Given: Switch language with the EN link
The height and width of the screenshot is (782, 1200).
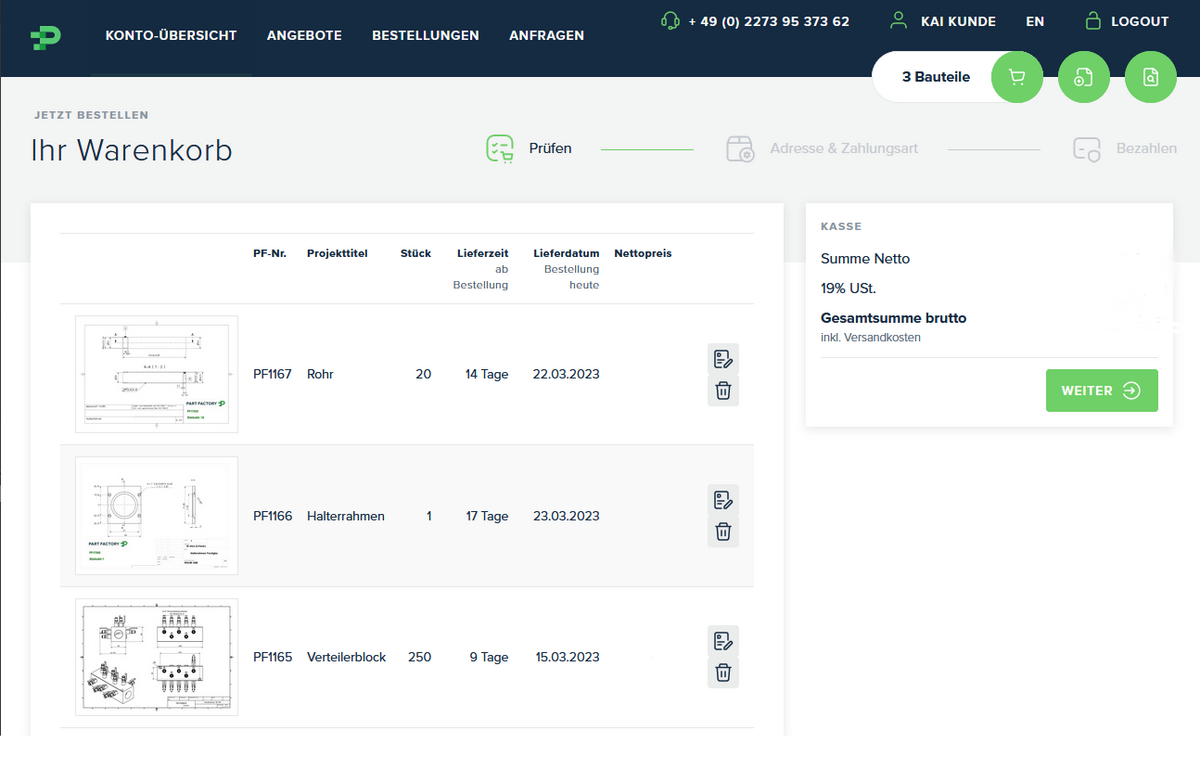Looking at the screenshot, I should point(1035,21).
